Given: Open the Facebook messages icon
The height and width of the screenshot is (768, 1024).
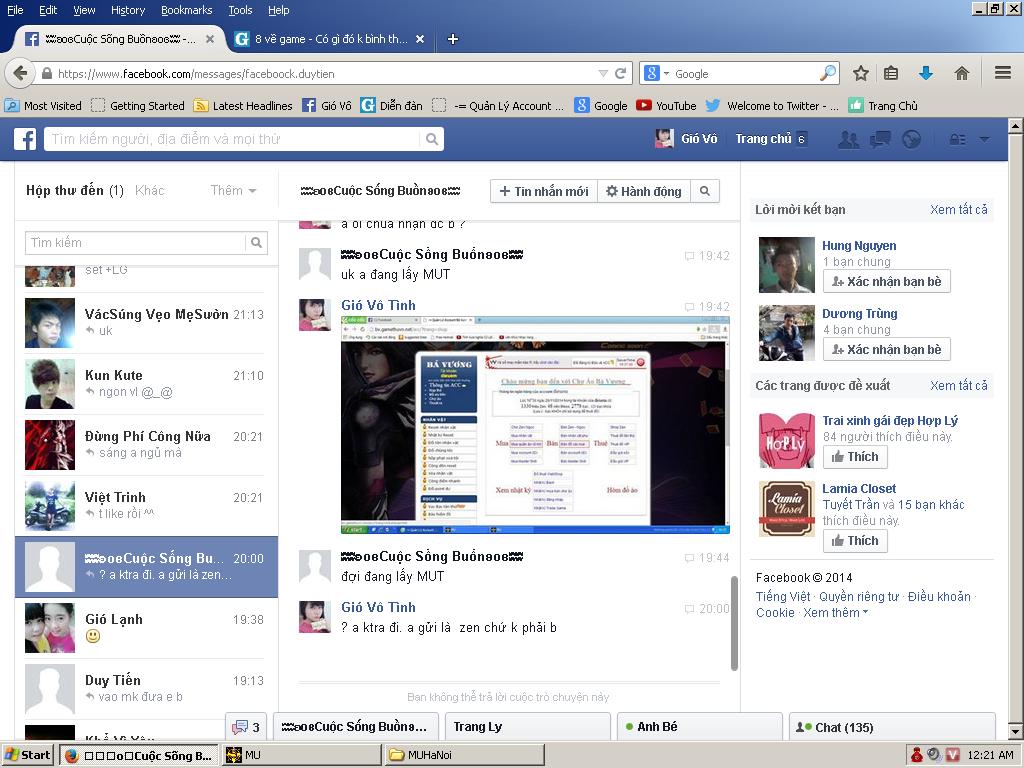Looking at the screenshot, I should coord(880,139).
